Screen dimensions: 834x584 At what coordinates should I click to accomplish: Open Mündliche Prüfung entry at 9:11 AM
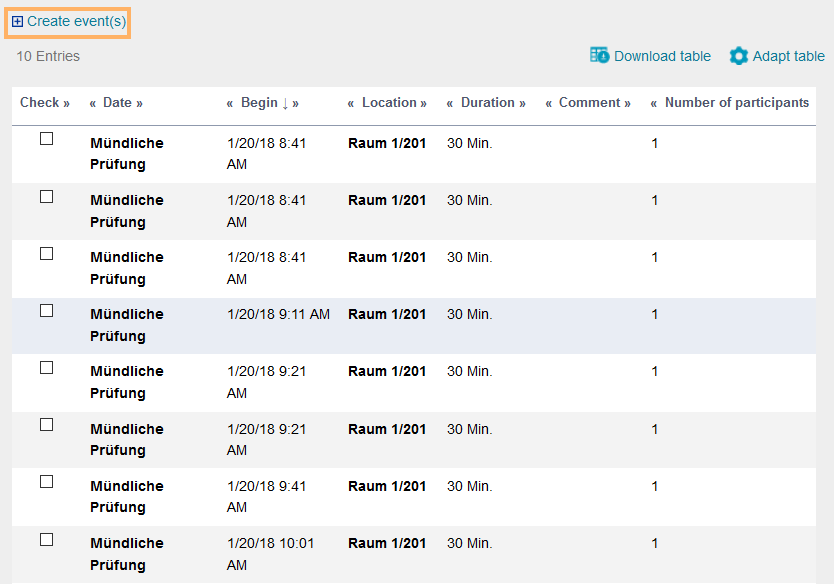tap(126, 325)
